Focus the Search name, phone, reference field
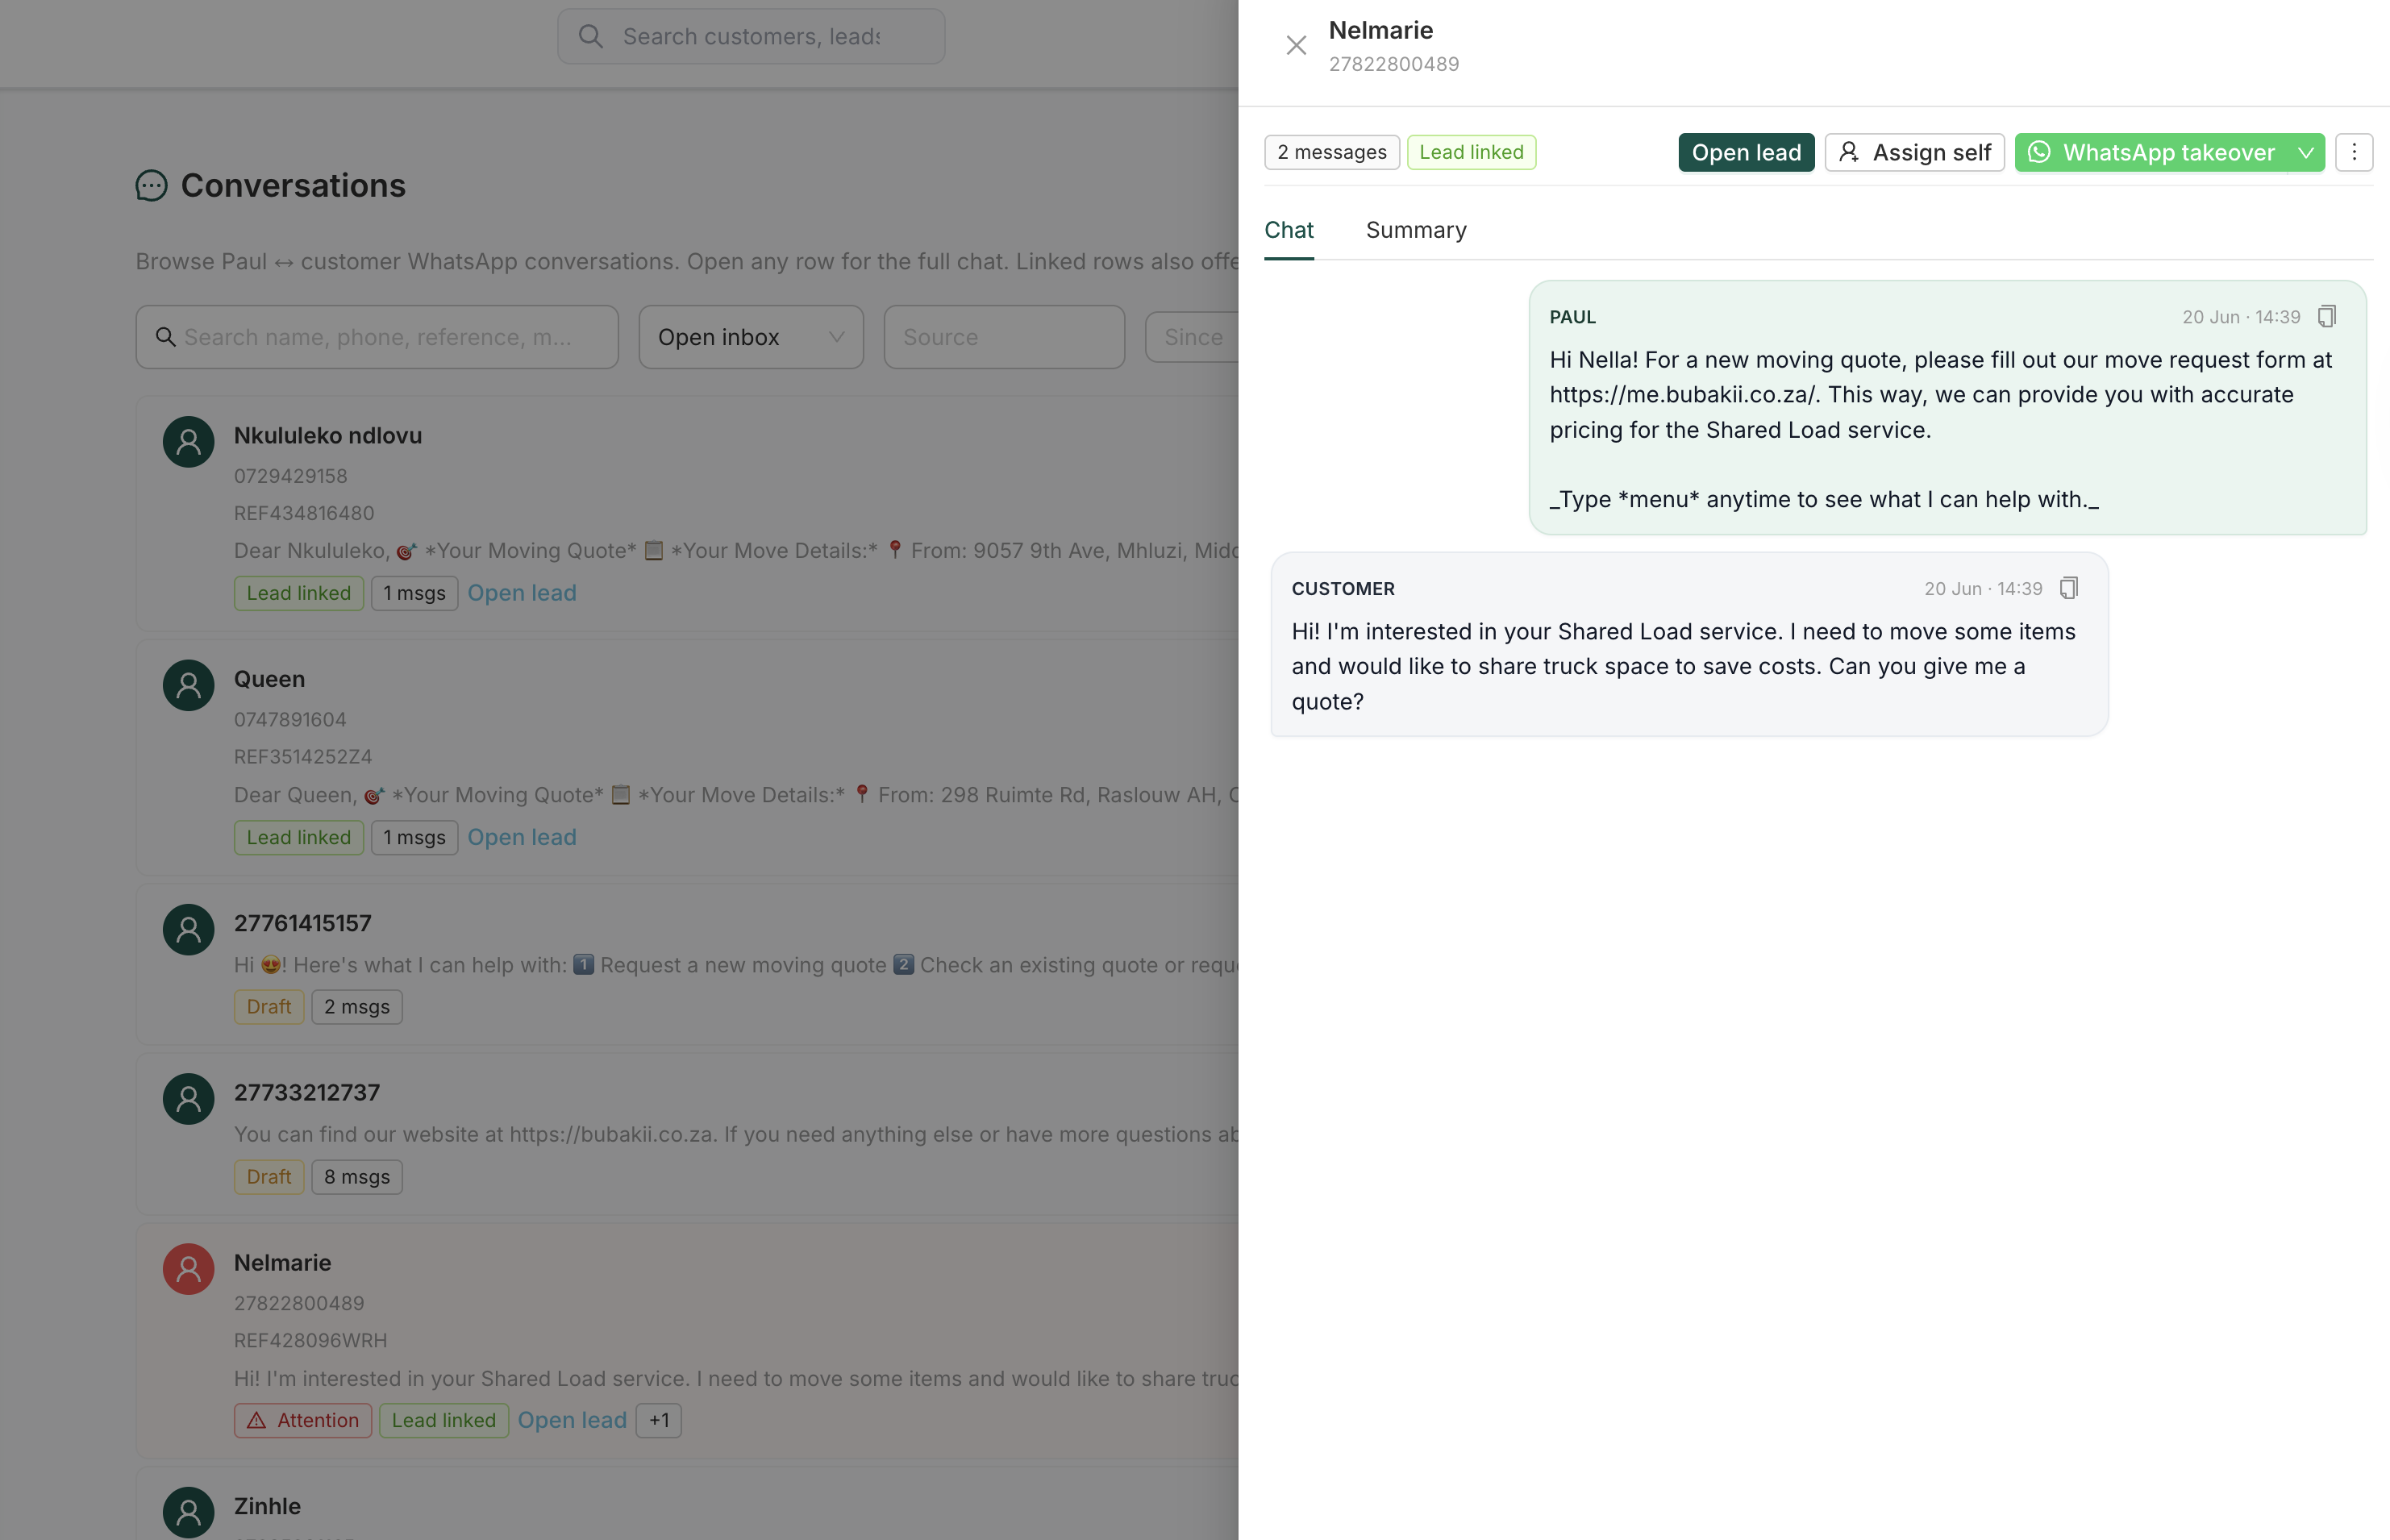The width and height of the screenshot is (2390, 1540). (377, 337)
